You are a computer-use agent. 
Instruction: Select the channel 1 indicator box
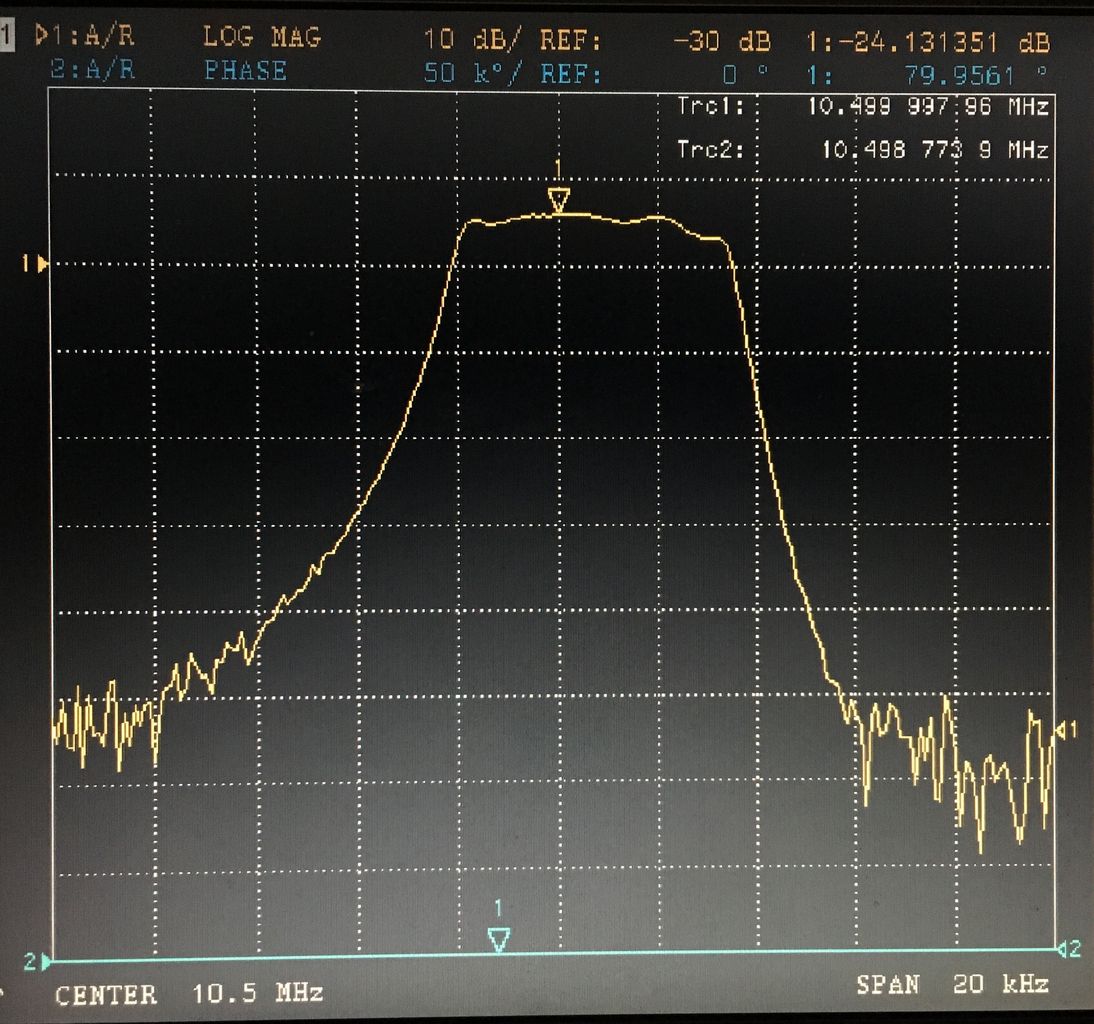(x=7, y=36)
